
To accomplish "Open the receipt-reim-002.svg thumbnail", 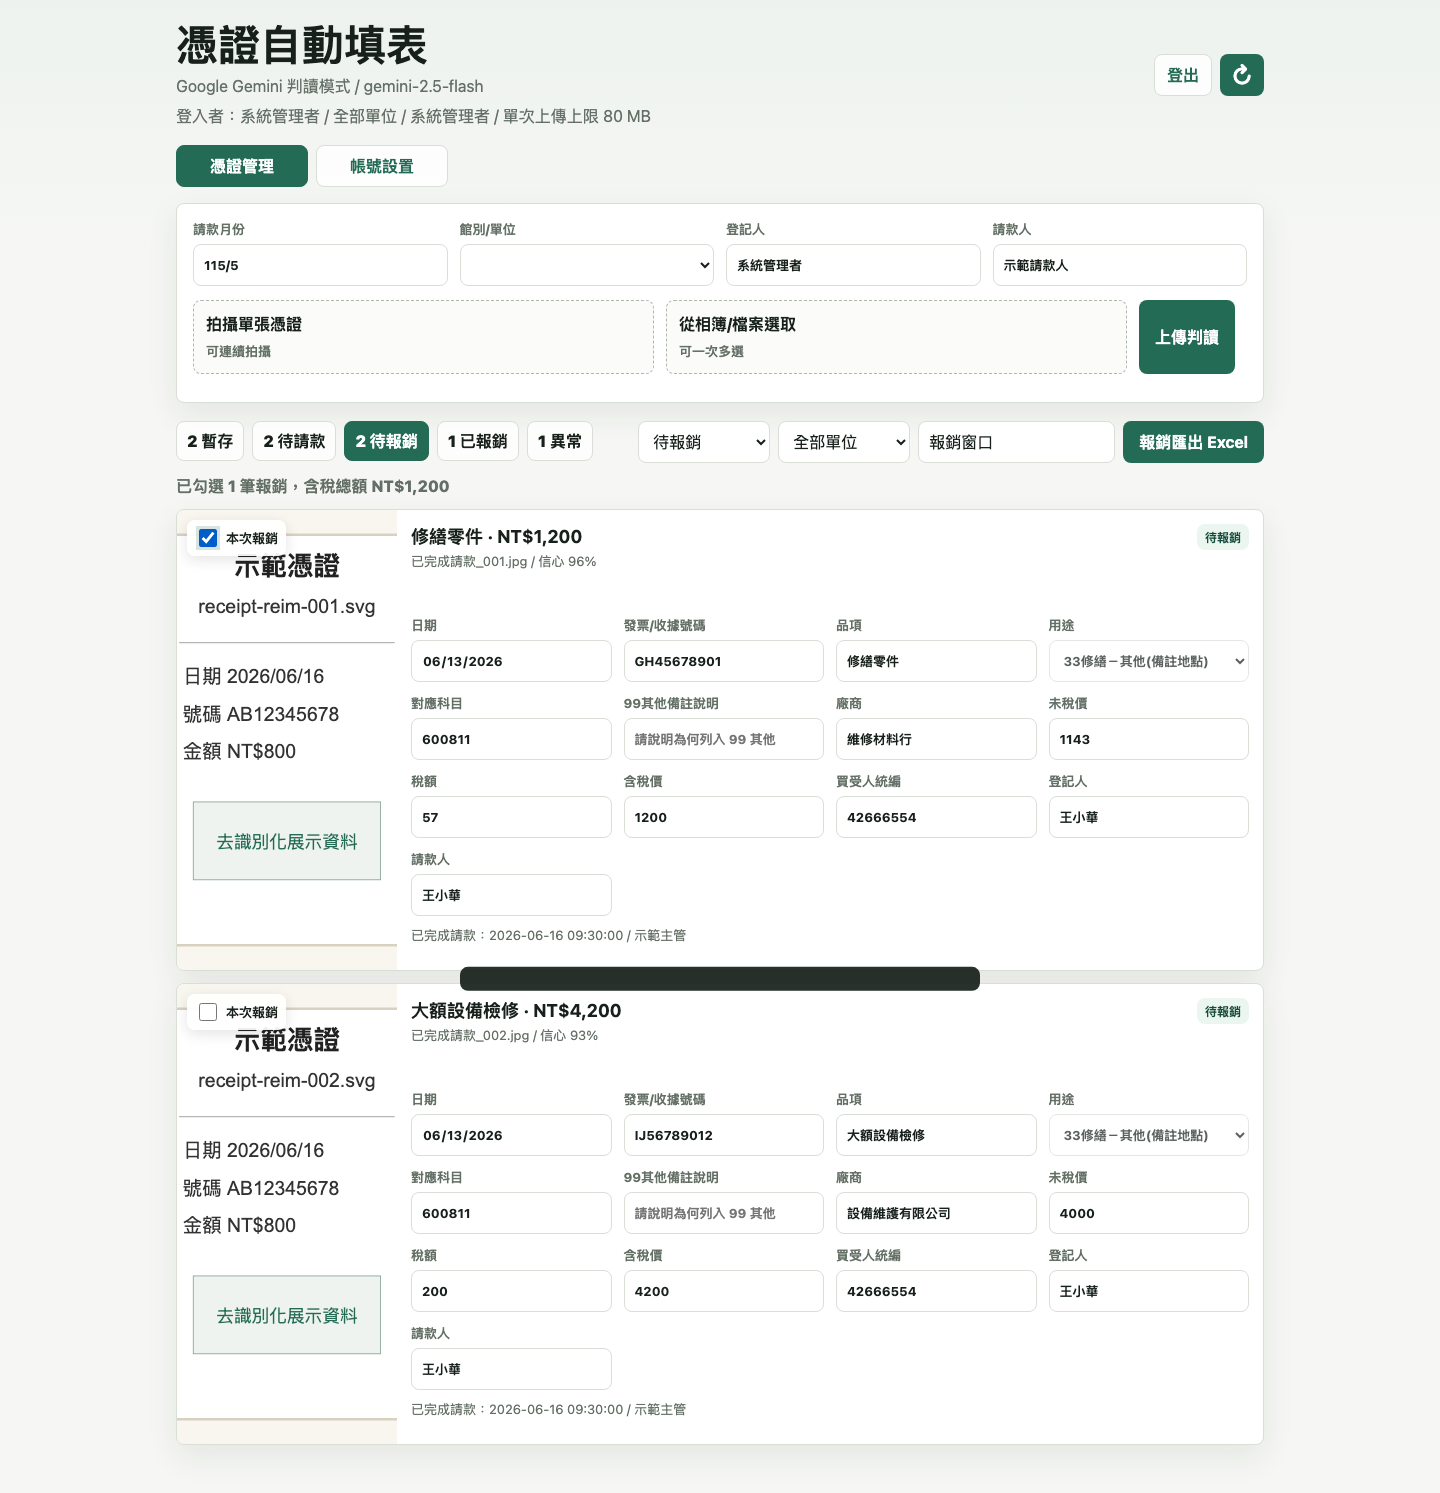I will pyautogui.click(x=287, y=1214).
